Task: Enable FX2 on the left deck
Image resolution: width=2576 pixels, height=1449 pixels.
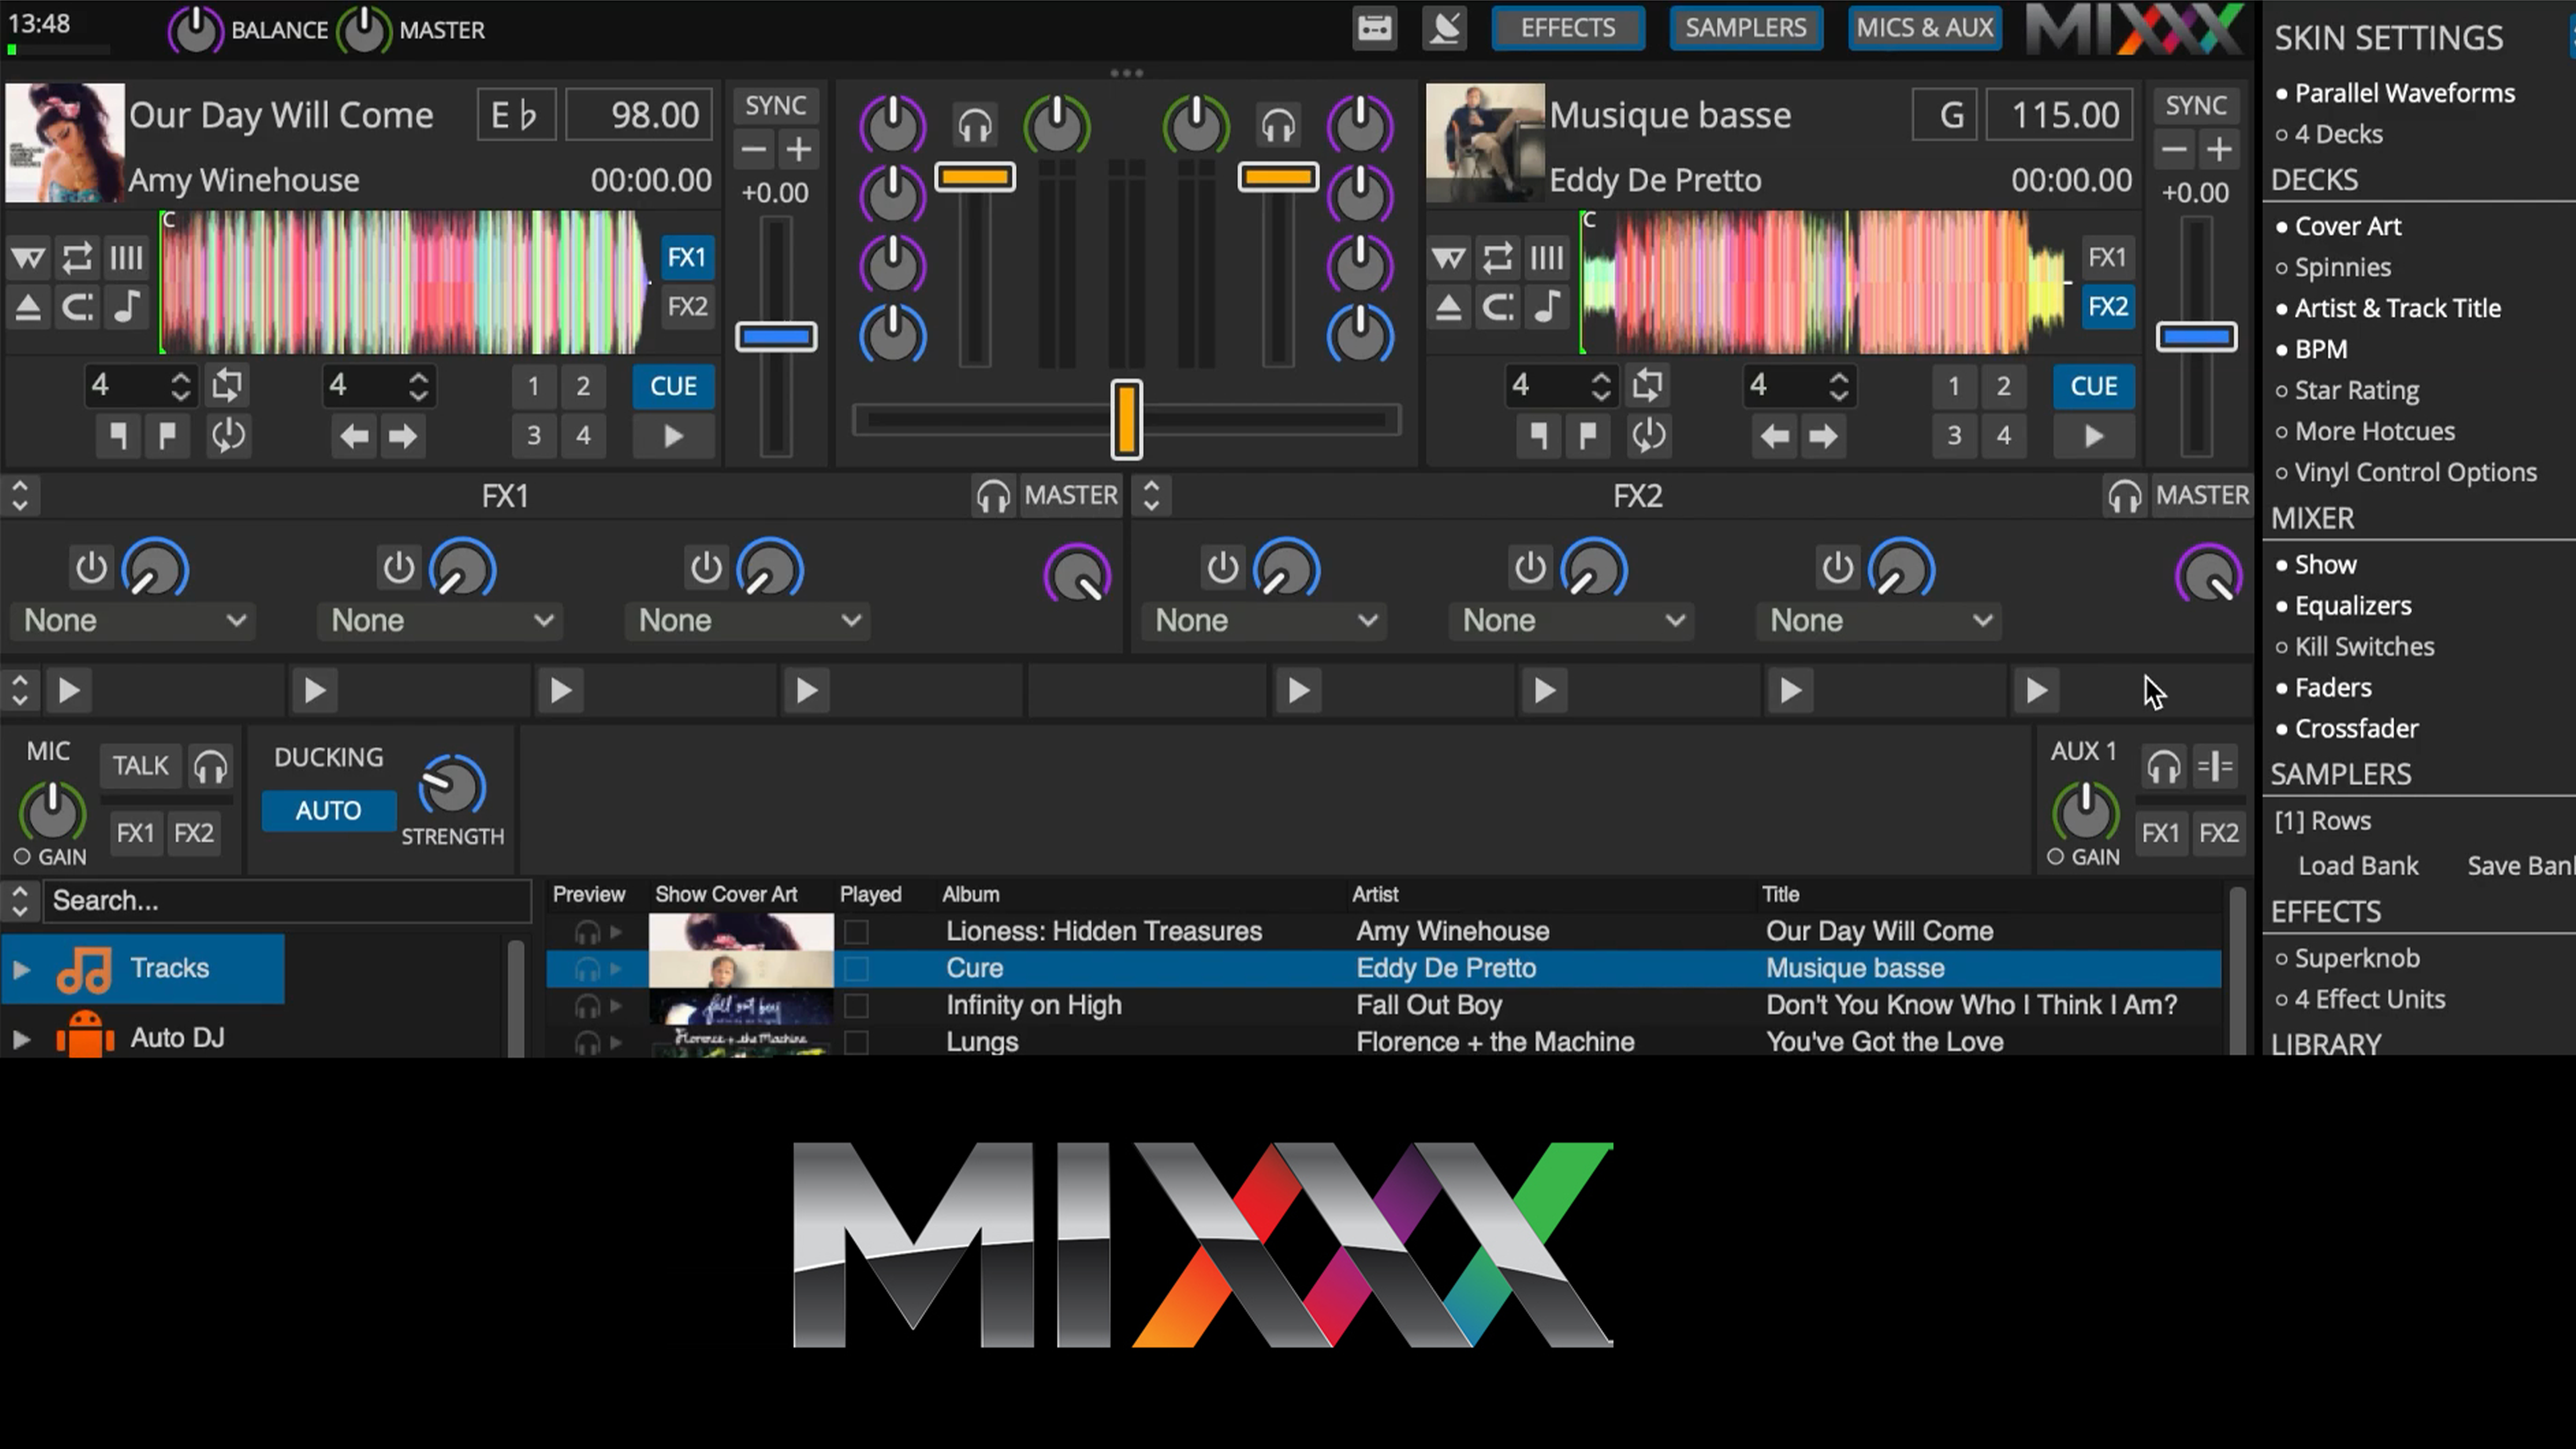Action: 687,306
